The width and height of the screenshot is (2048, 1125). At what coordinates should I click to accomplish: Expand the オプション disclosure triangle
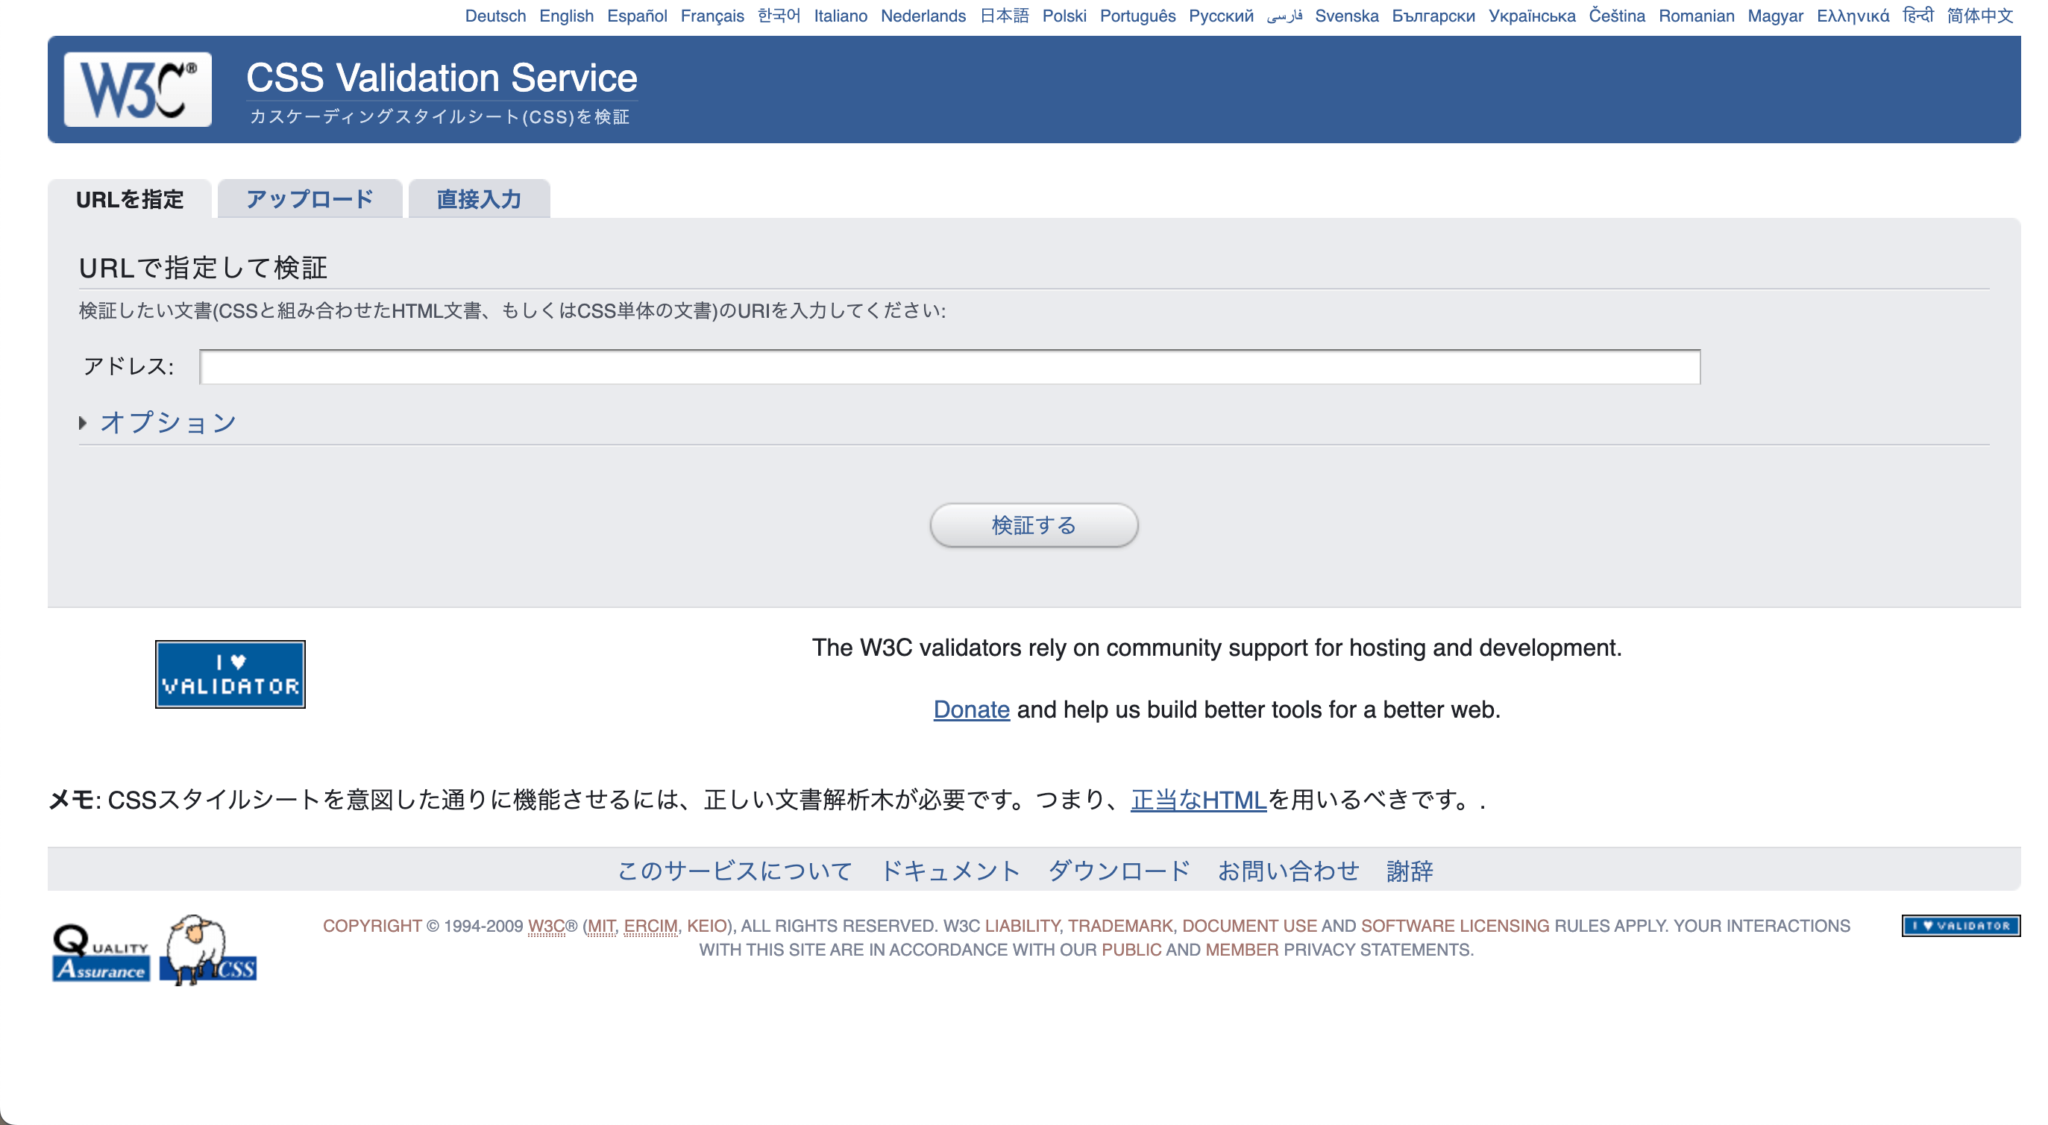83,423
